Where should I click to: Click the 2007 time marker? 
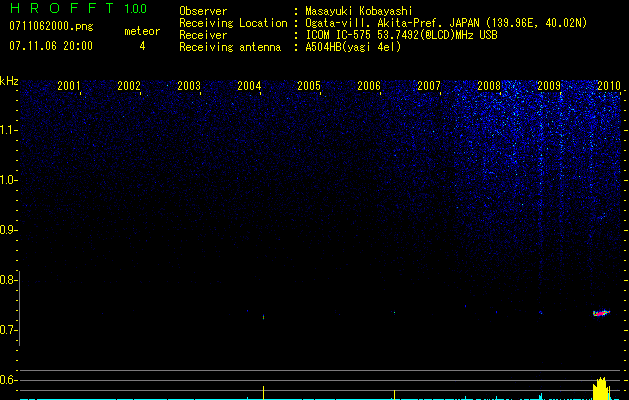pos(429,85)
